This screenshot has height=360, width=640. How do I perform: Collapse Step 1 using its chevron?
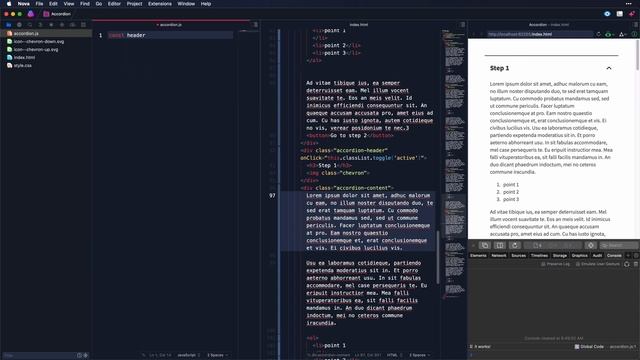(609, 68)
